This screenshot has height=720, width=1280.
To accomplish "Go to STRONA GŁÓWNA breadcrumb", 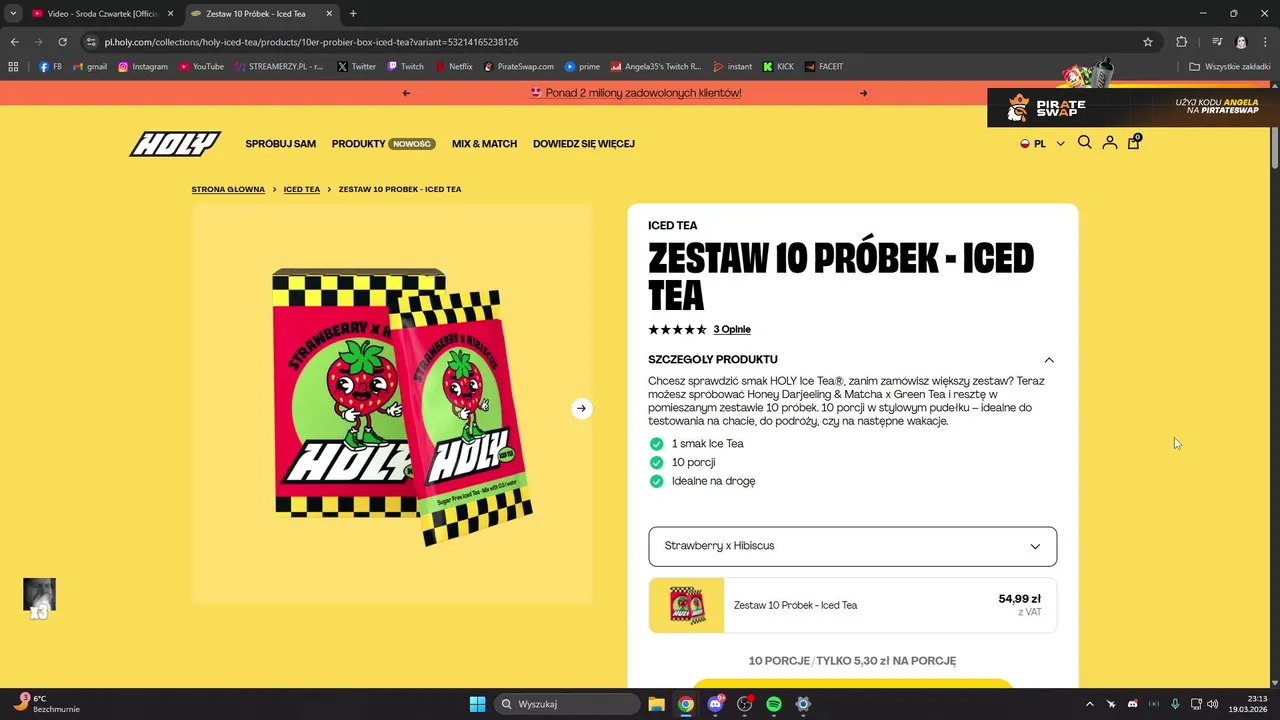I will coord(228,189).
